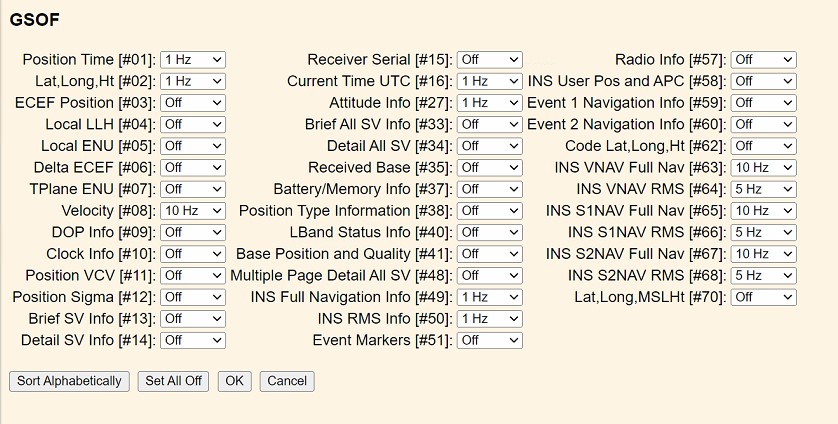Image resolution: width=838 pixels, height=424 pixels.
Task: Open the Position Time [#01] rate dropdown
Action: 193,60
